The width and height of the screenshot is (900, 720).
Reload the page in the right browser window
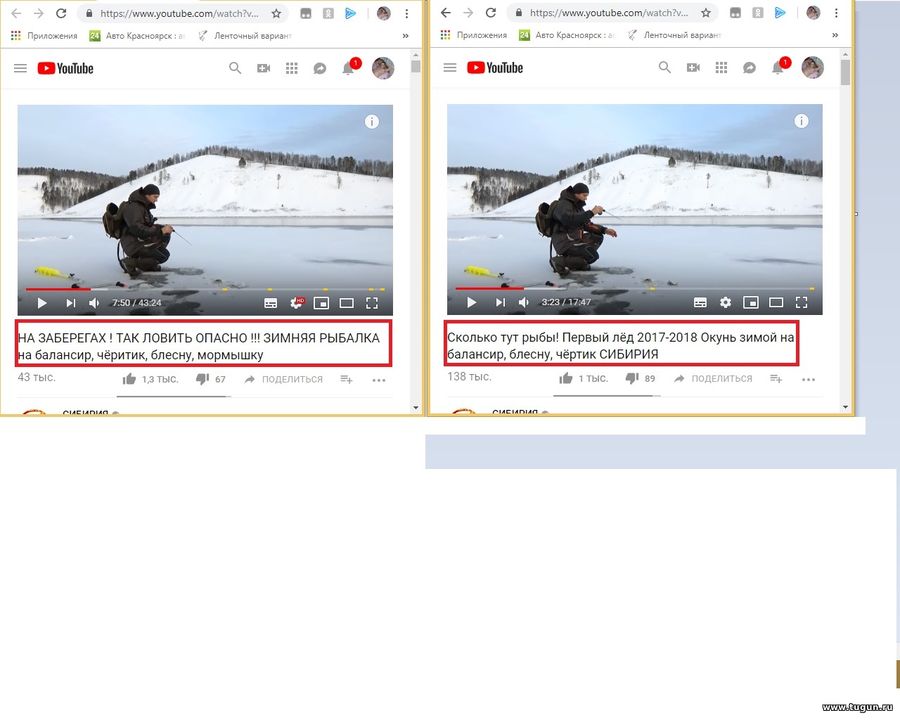tap(490, 13)
